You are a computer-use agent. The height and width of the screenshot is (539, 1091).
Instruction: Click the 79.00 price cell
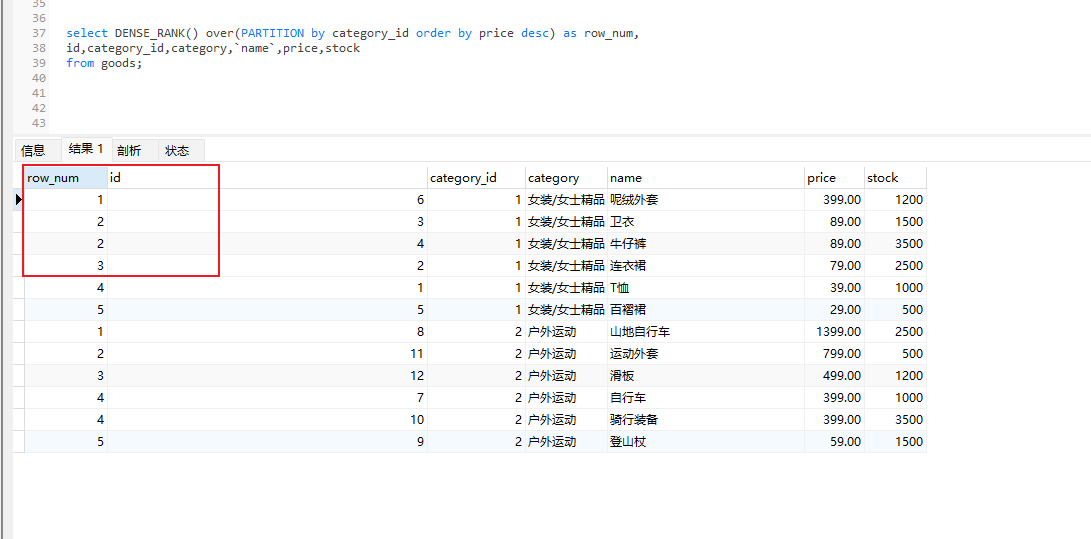pyautogui.click(x=834, y=266)
